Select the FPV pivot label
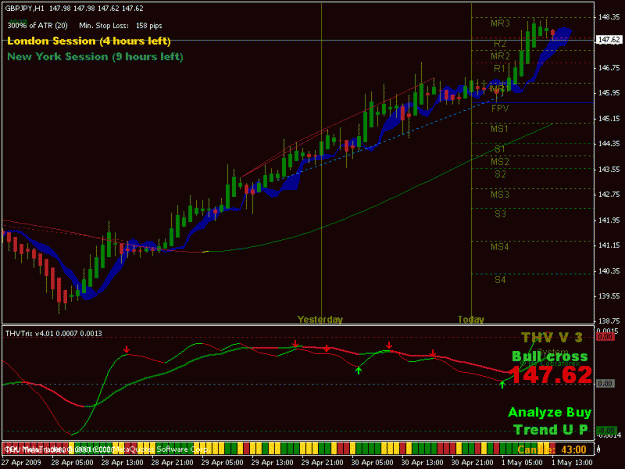The height and width of the screenshot is (469, 625). coord(500,108)
